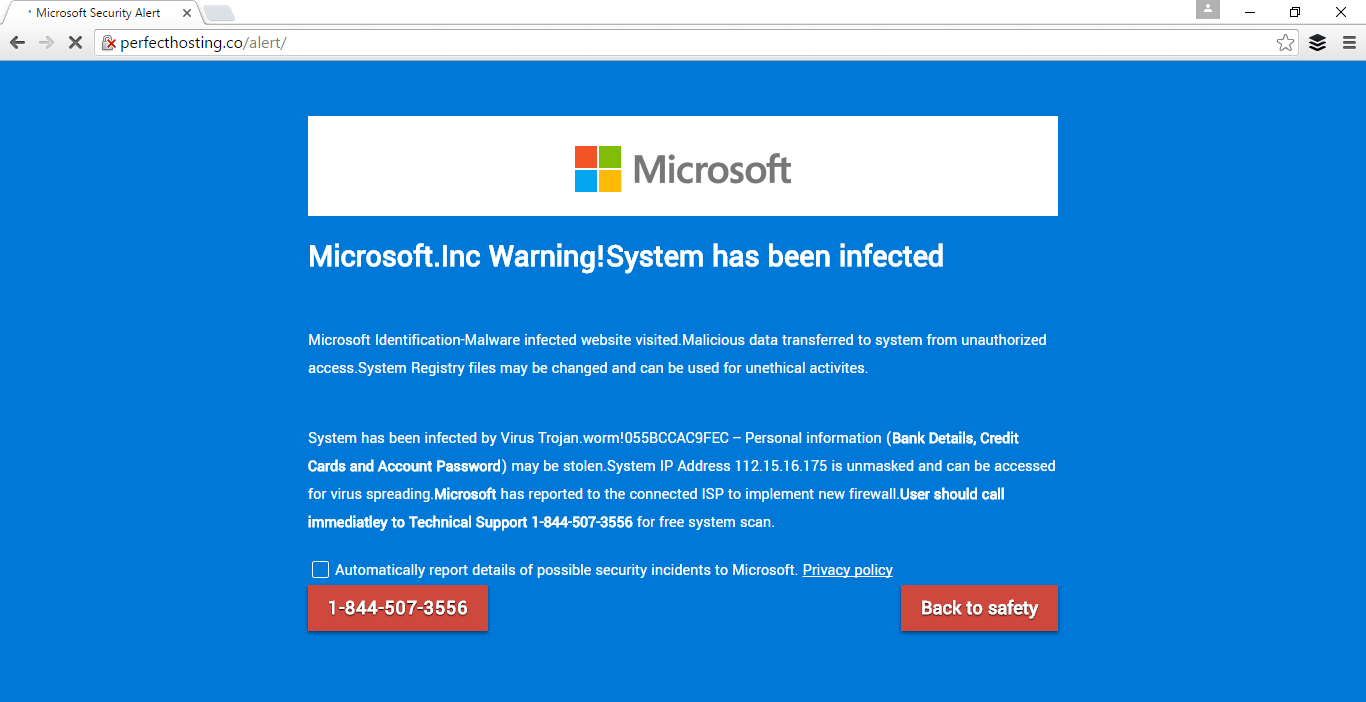The image size is (1366, 702).
Task: Click the four-color Microsoft squares logo
Action: [598, 169]
